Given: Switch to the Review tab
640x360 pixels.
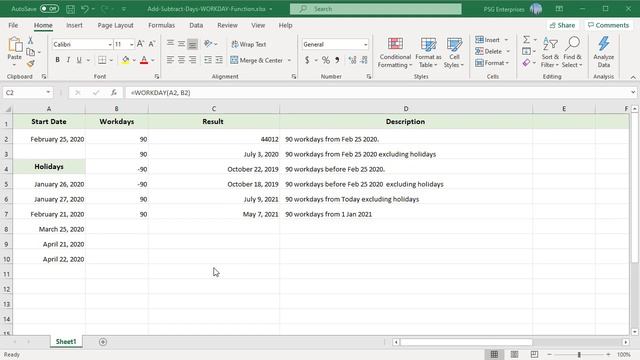Looking at the screenshot, I should coord(227,25).
